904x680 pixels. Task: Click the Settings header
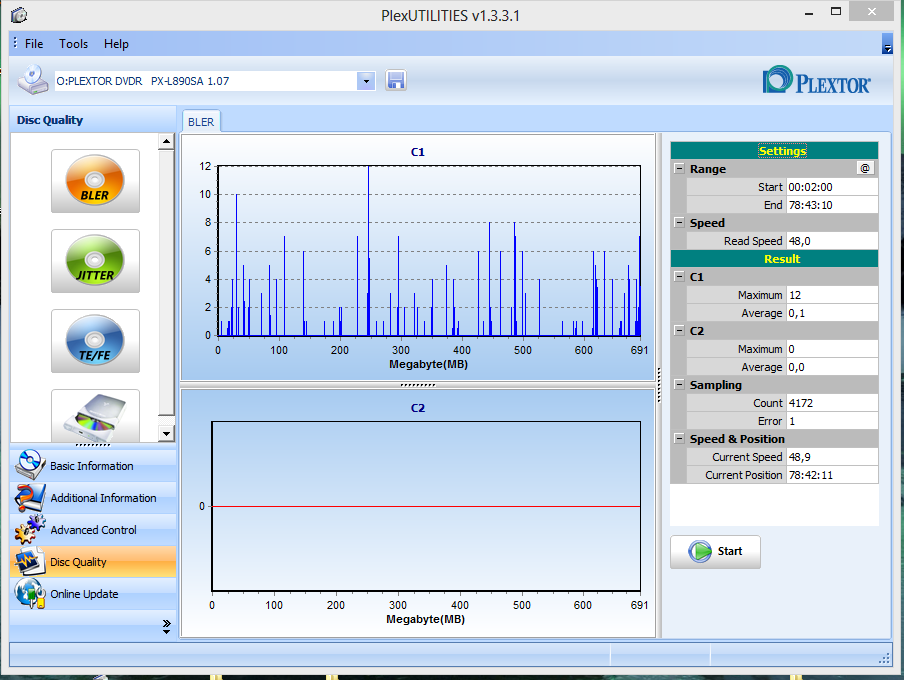coord(774,151)
